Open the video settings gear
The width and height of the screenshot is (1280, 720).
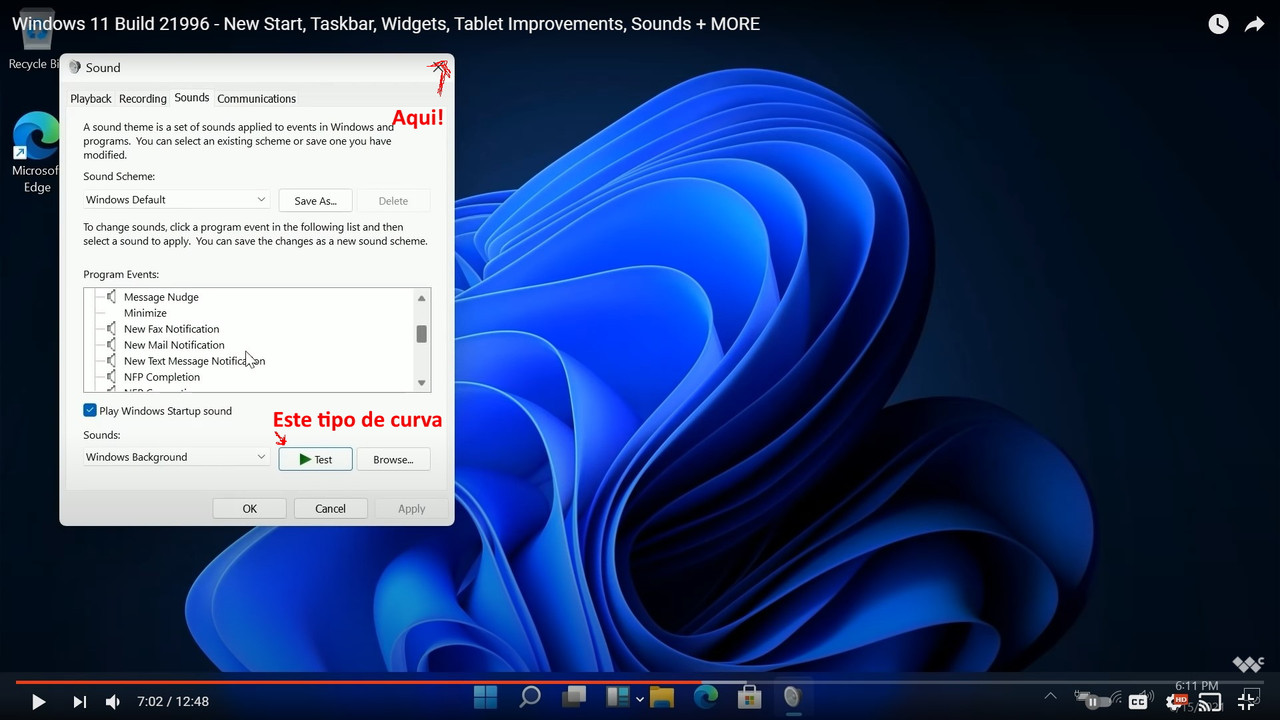pyautogui.click(x=1176, y=702)
